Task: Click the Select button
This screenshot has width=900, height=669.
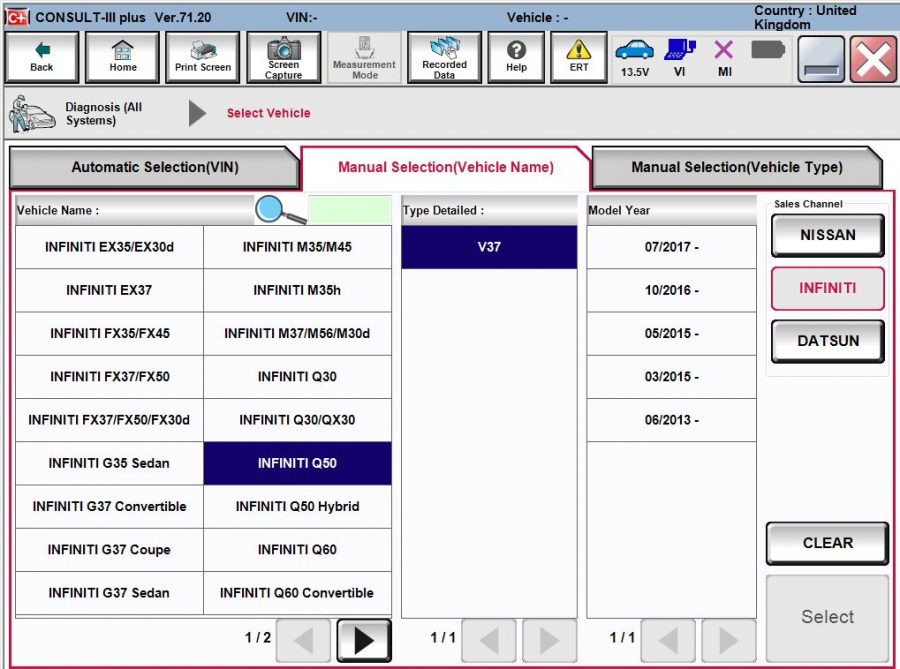Action: point(826,616)
